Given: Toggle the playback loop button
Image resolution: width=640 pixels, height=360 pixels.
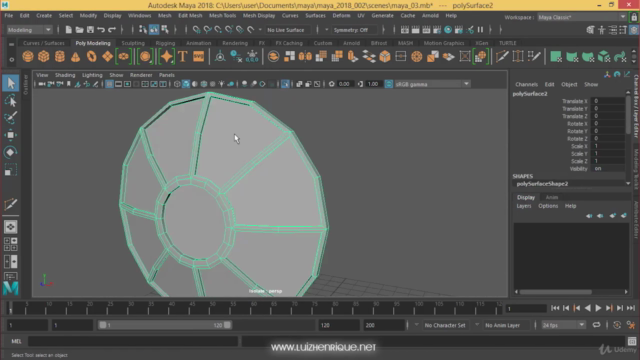Looking at the screenshot, I should (596, 325).
